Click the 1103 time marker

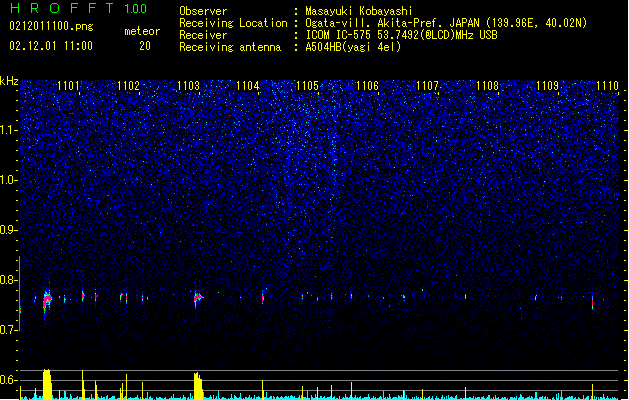coord(188,85)
